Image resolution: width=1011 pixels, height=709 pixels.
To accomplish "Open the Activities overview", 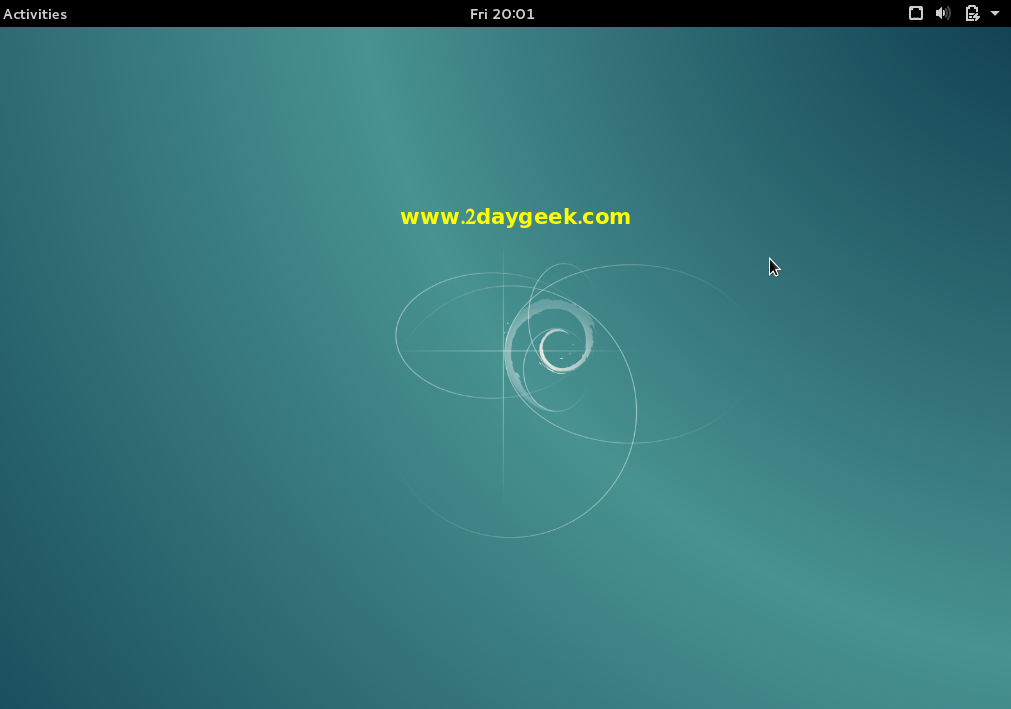I will point(35,14).
